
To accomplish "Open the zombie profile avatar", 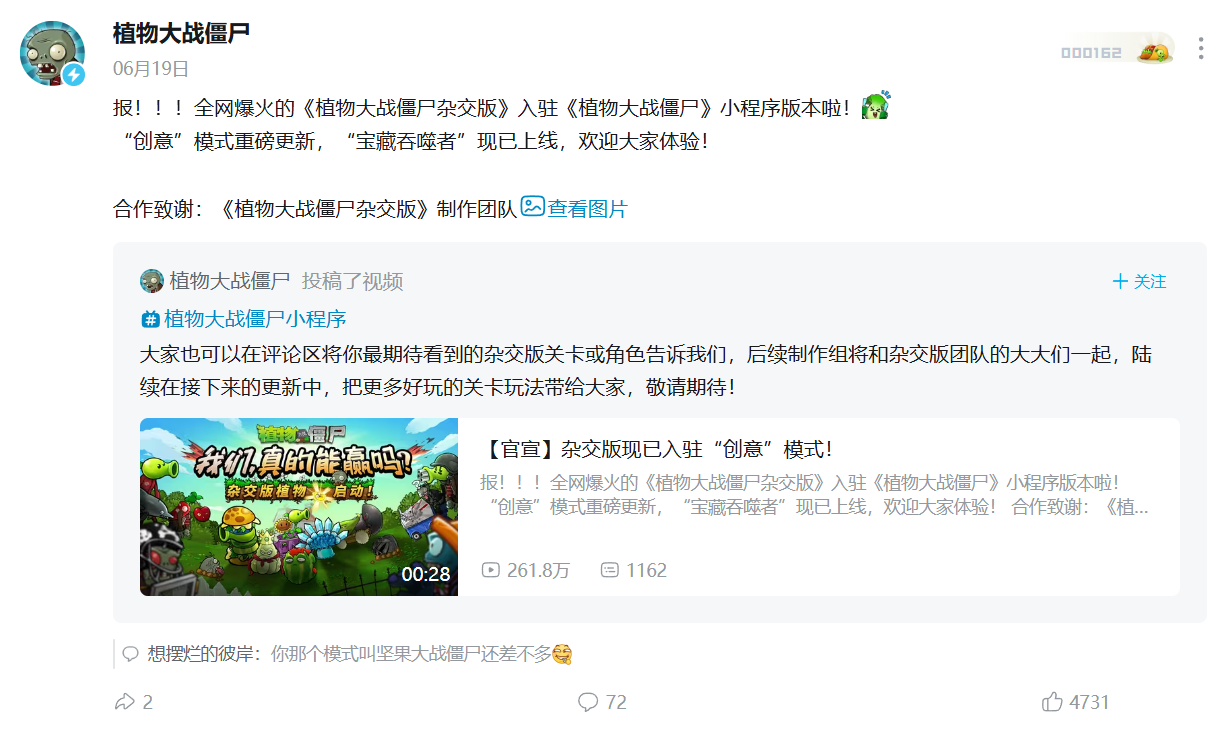I will (52, 53).
